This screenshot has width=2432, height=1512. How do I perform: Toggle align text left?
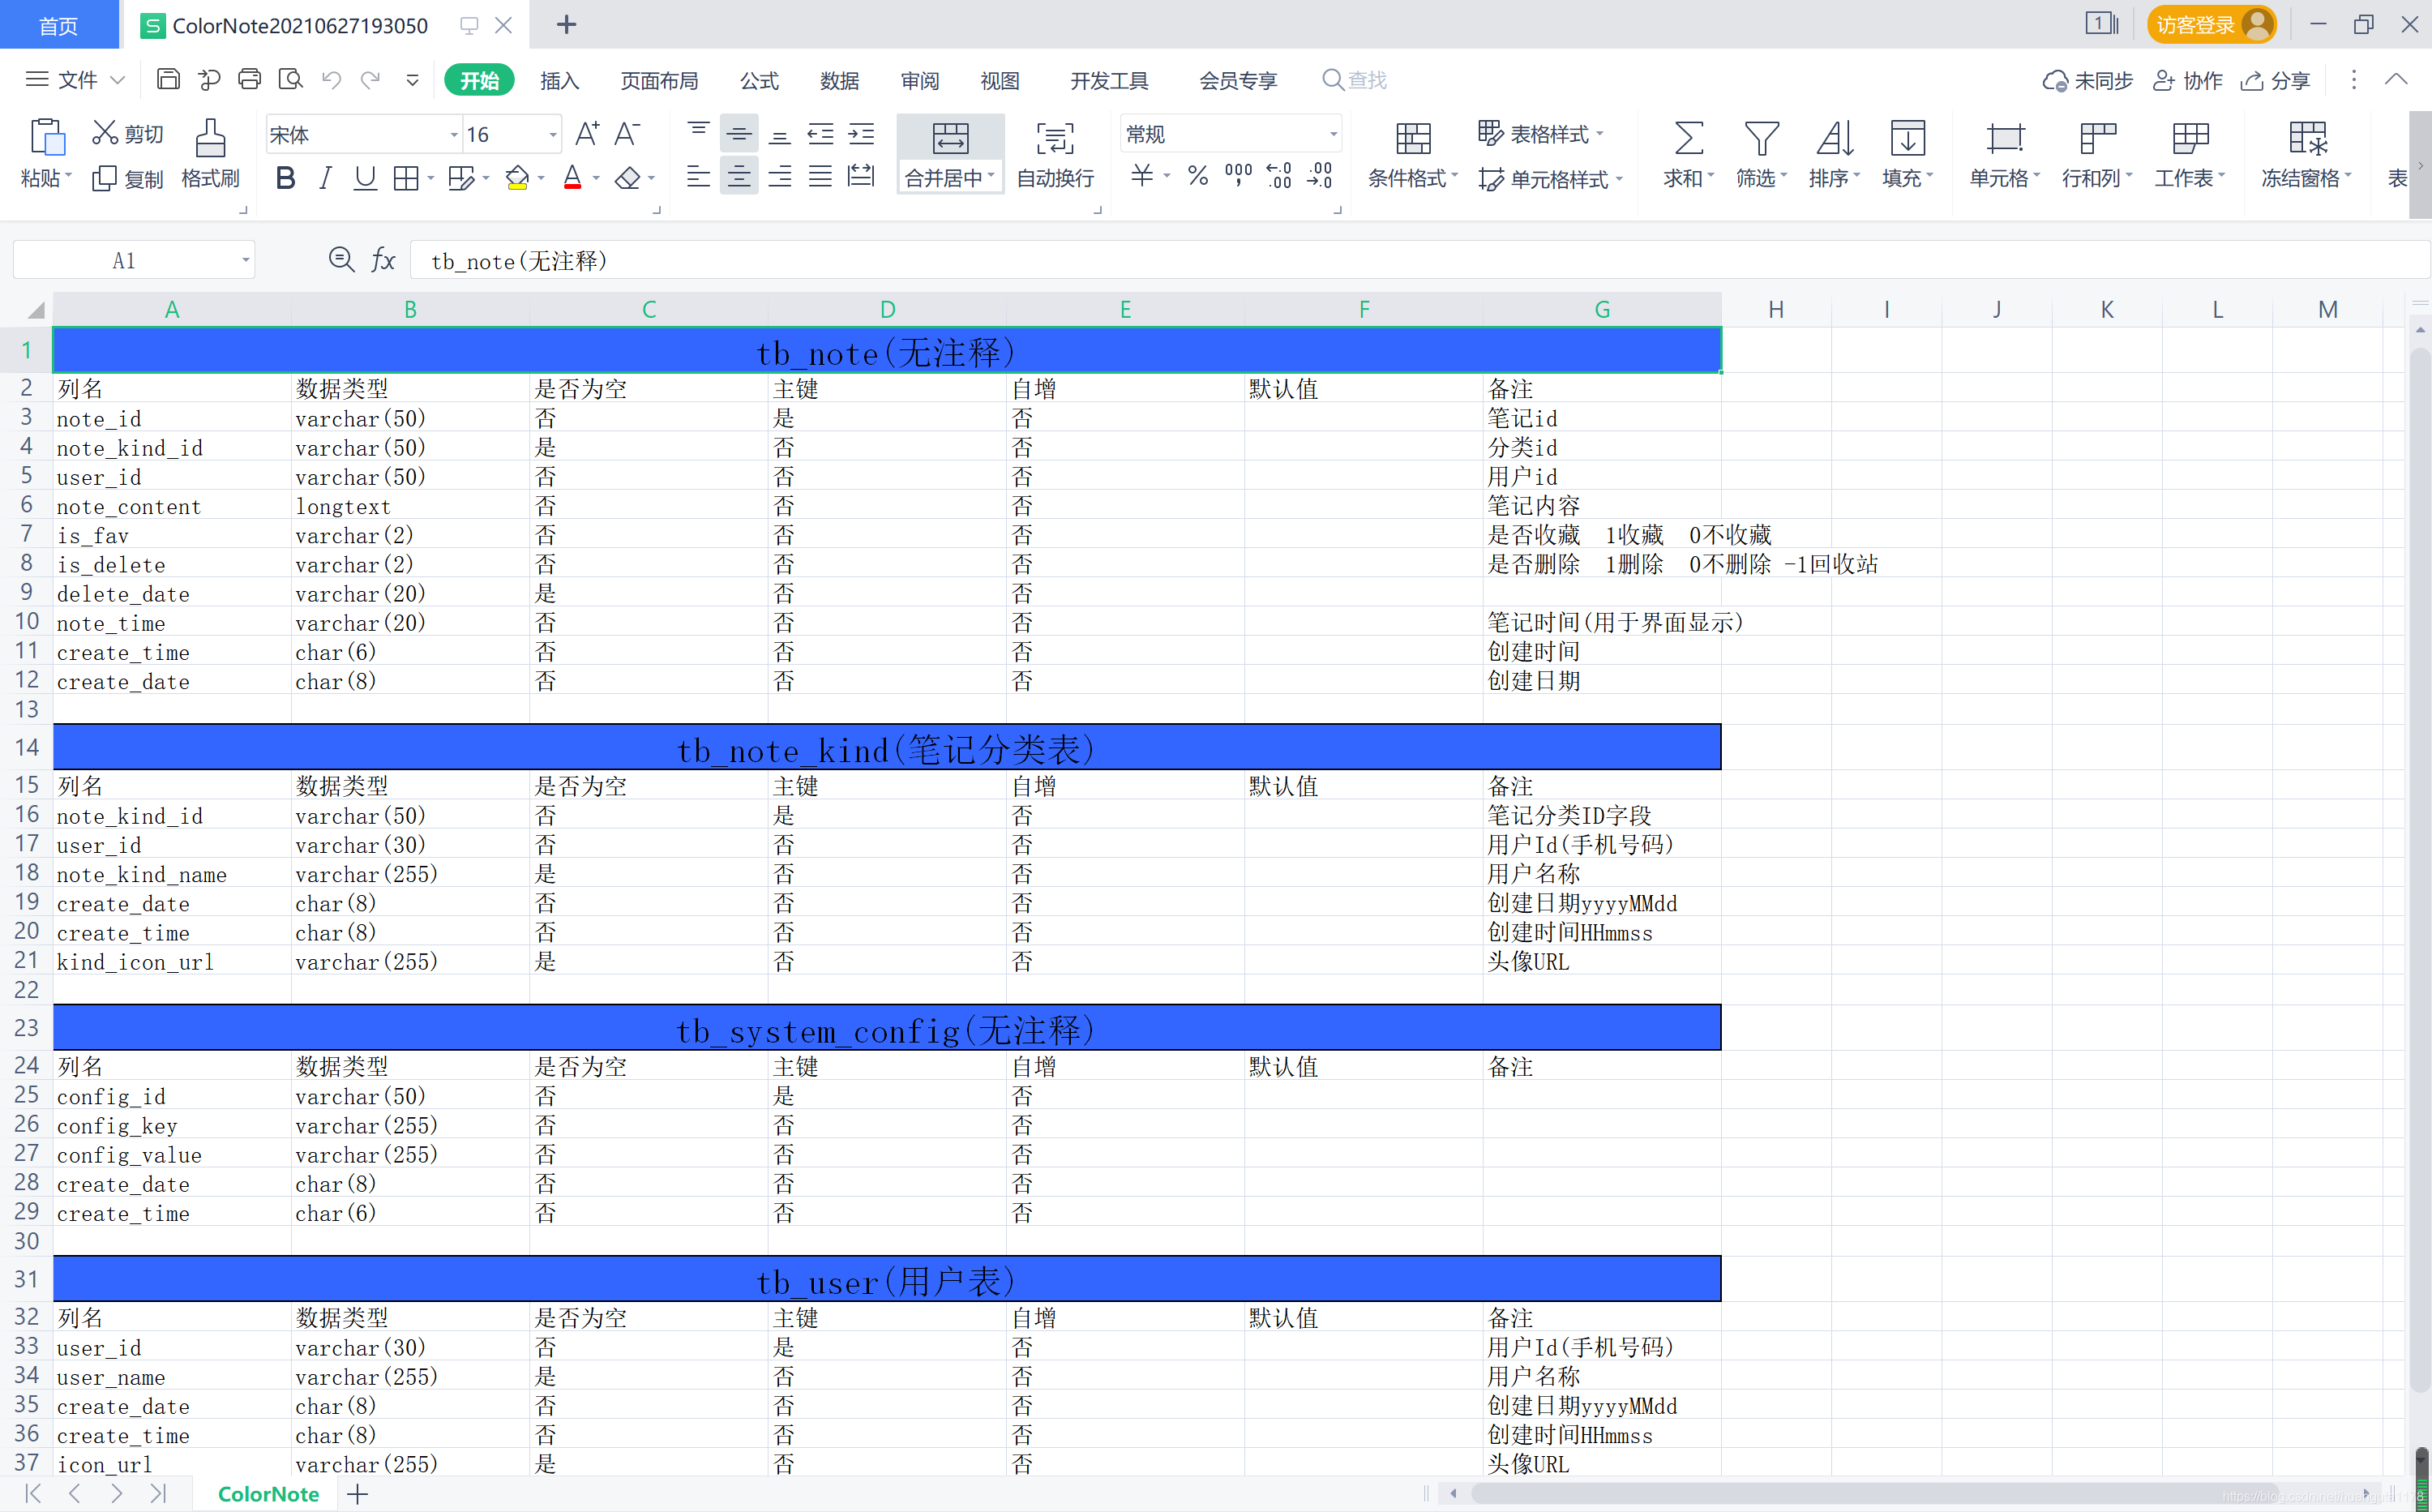tap(698, 177)
